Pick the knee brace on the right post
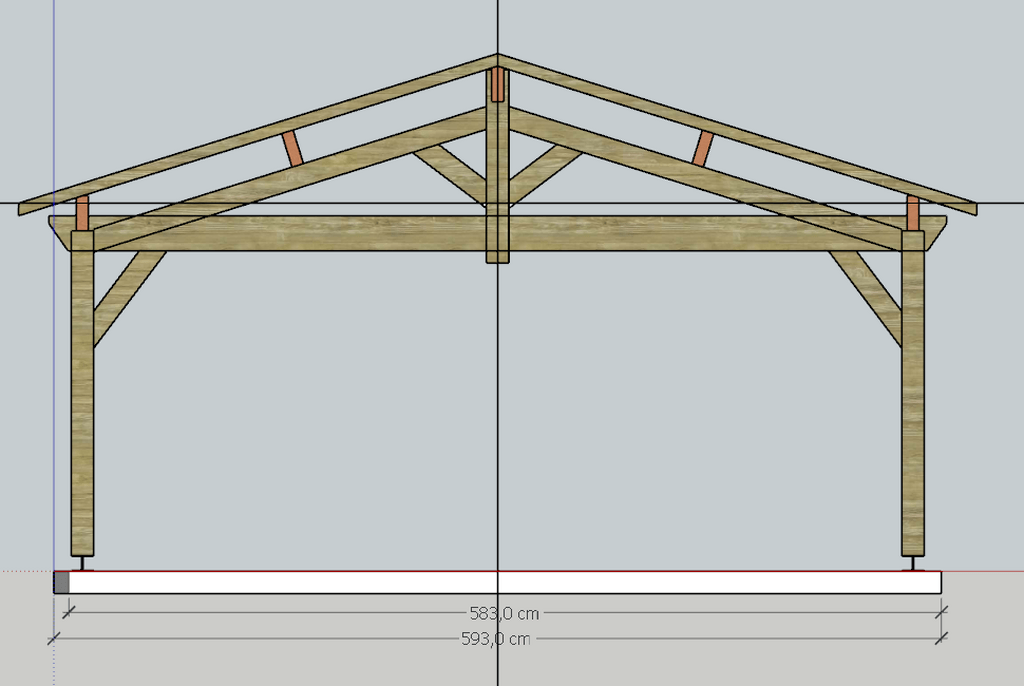This screenshot has height=686, width=1024. click(866, 298)
